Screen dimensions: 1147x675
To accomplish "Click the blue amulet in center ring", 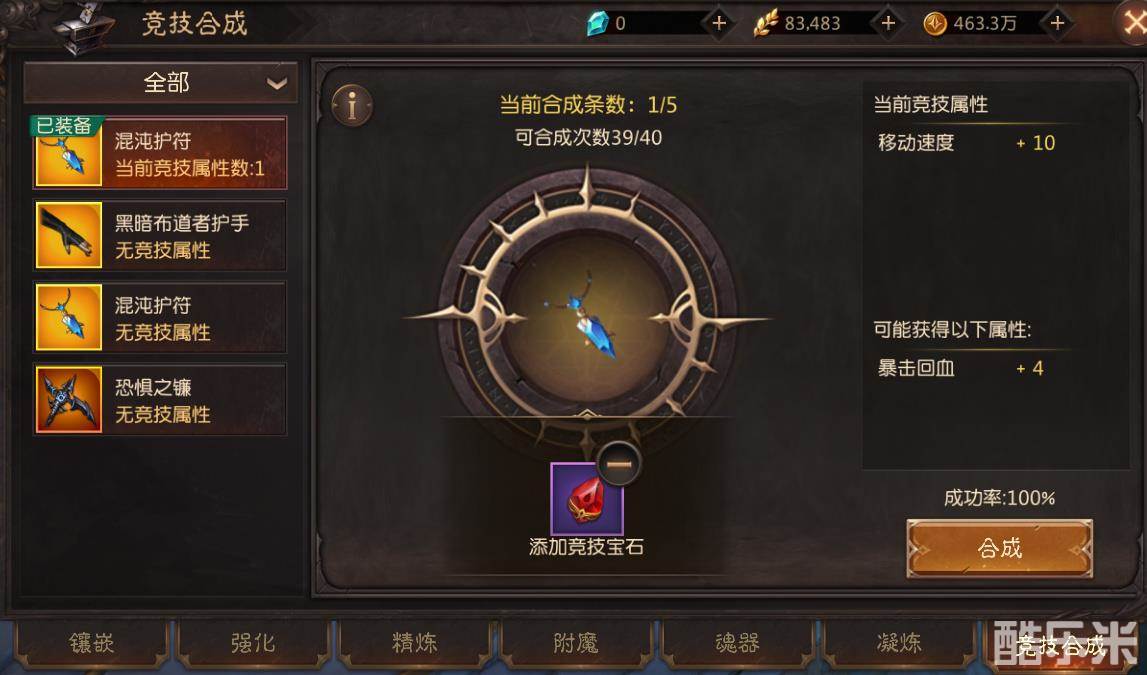I will pos(587,318).
